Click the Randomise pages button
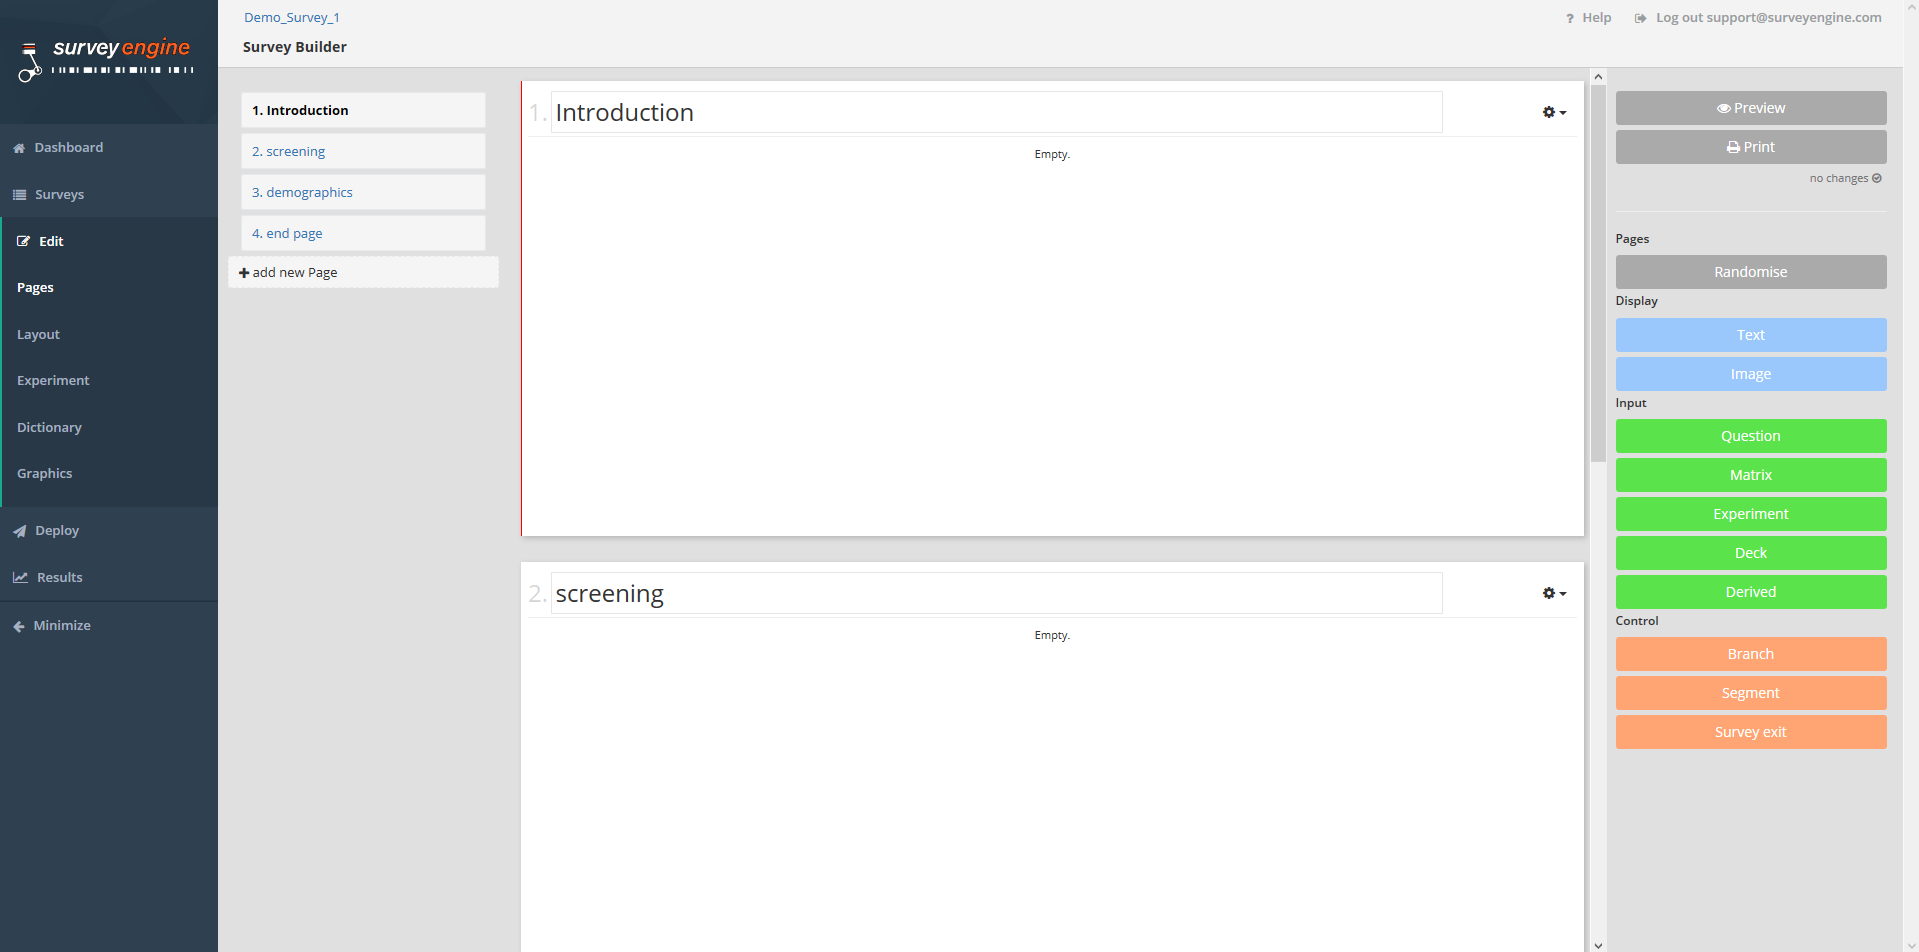This screenshot has width=1919, height=952. (x=1750, y=272)
